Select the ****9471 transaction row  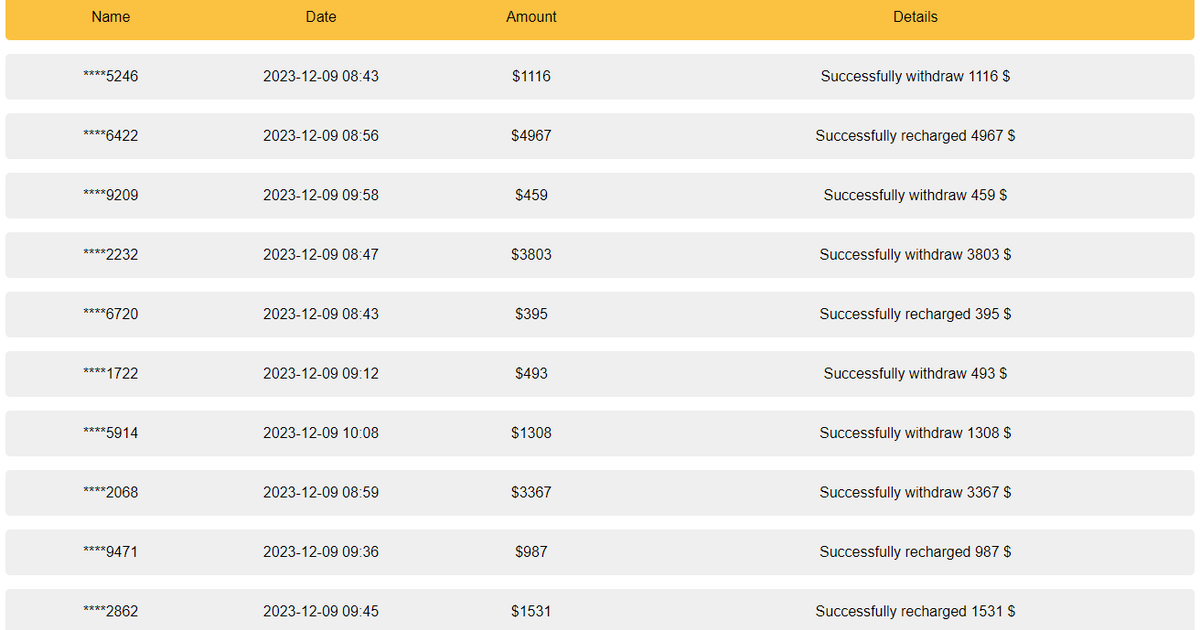pos(600,552)
